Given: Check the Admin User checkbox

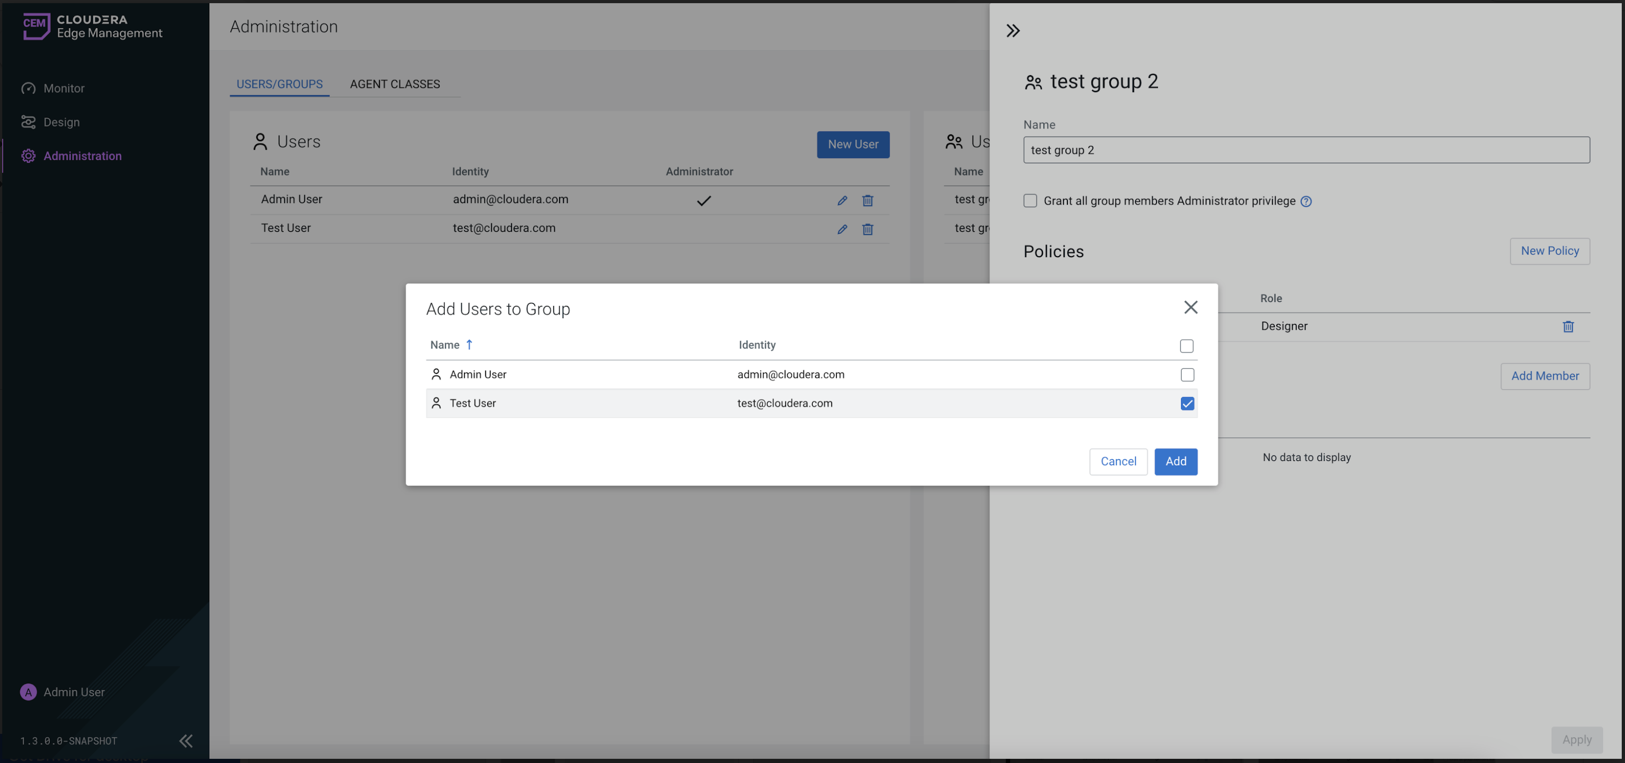Looking at the screenshot, I should click(1187, 375).
